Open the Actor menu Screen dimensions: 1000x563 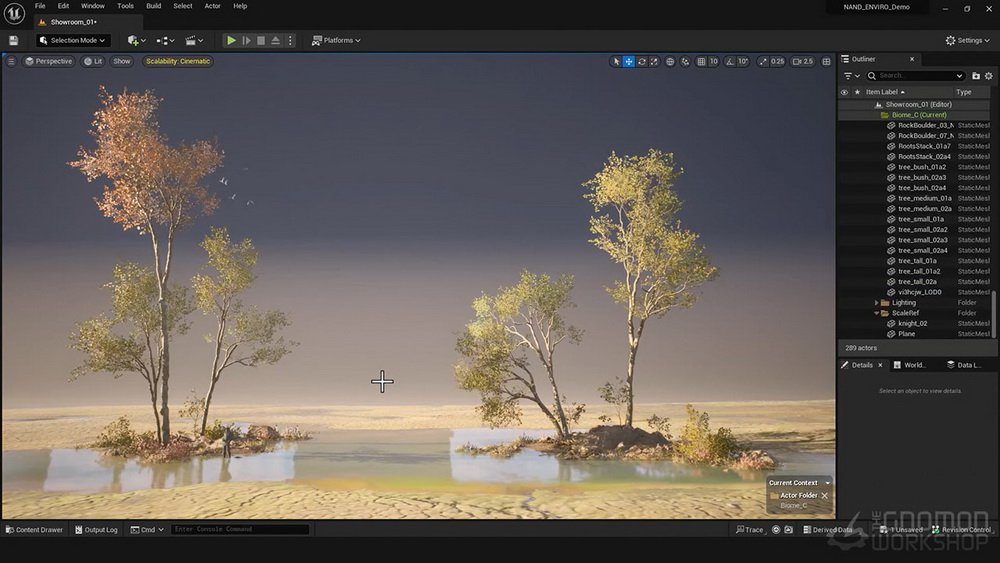tap(212, 6)
